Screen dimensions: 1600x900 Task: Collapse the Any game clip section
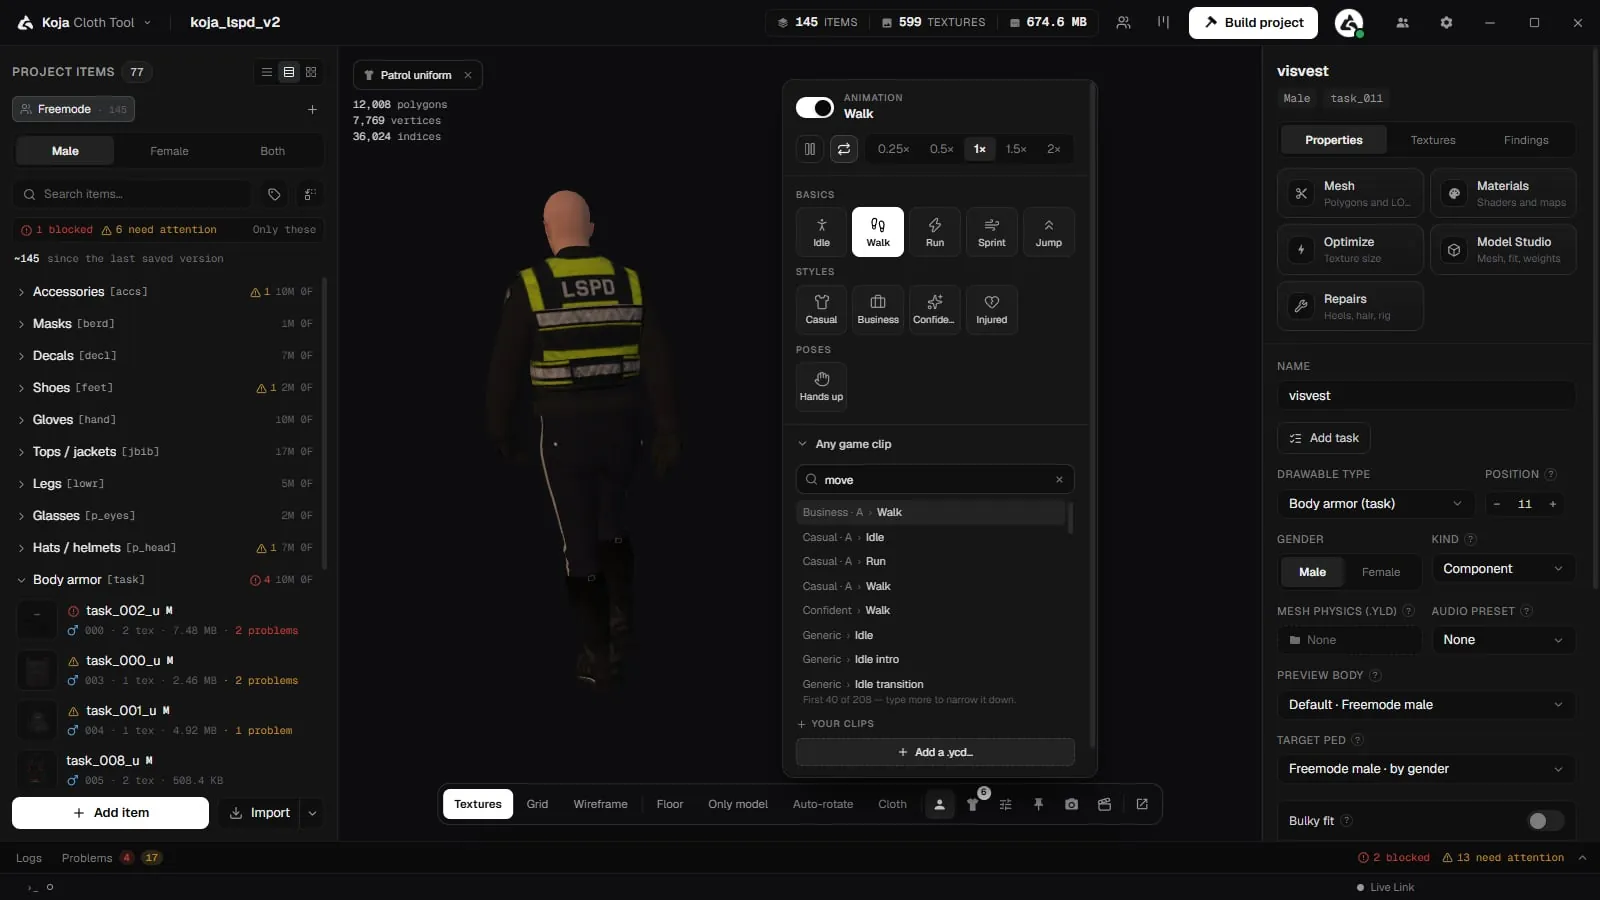point(935,444)
